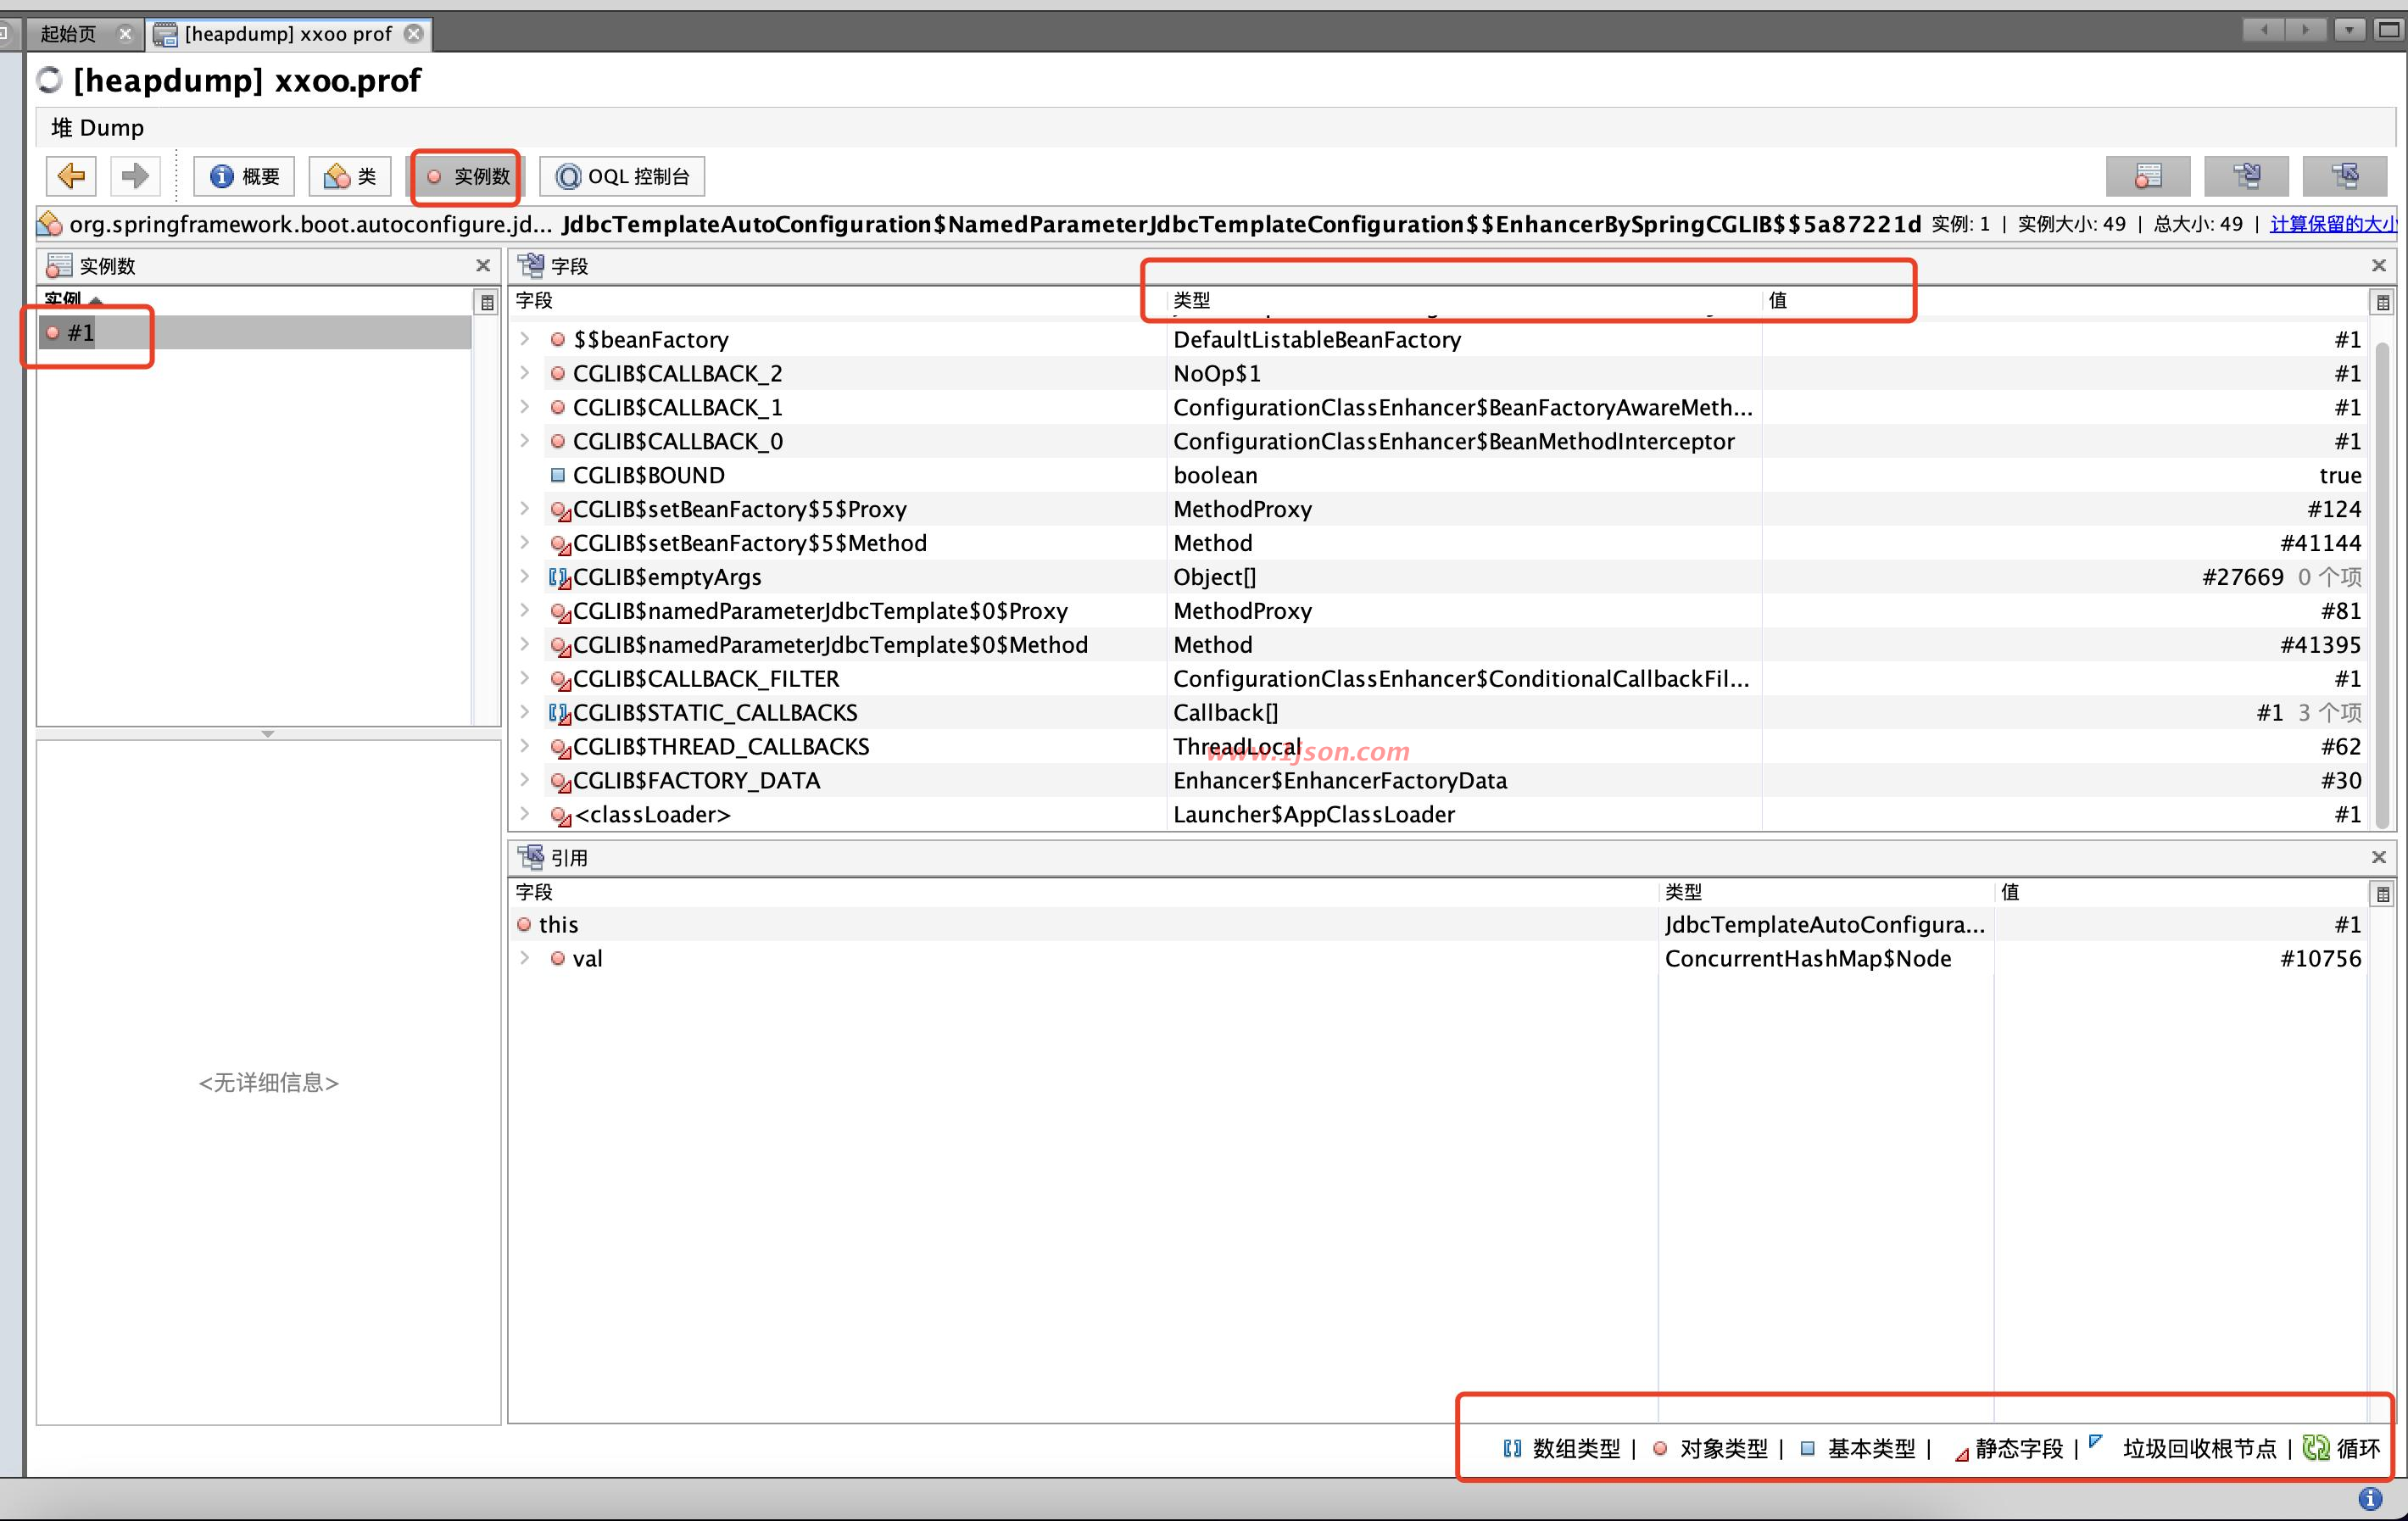Toggle the instances list panel button
The image size is (2408, 1521).
(x=2147, y=176)
